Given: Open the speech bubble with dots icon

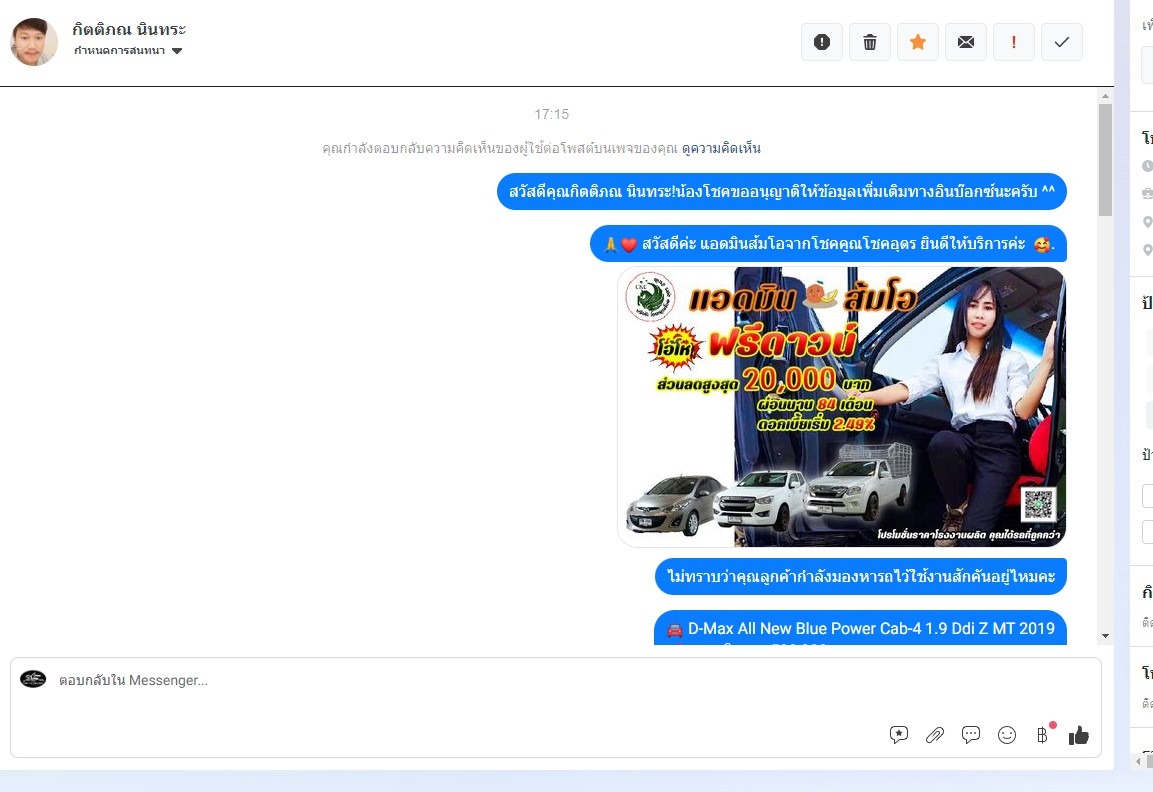Looking at the screenshot, I should click(x=971, y=735).
